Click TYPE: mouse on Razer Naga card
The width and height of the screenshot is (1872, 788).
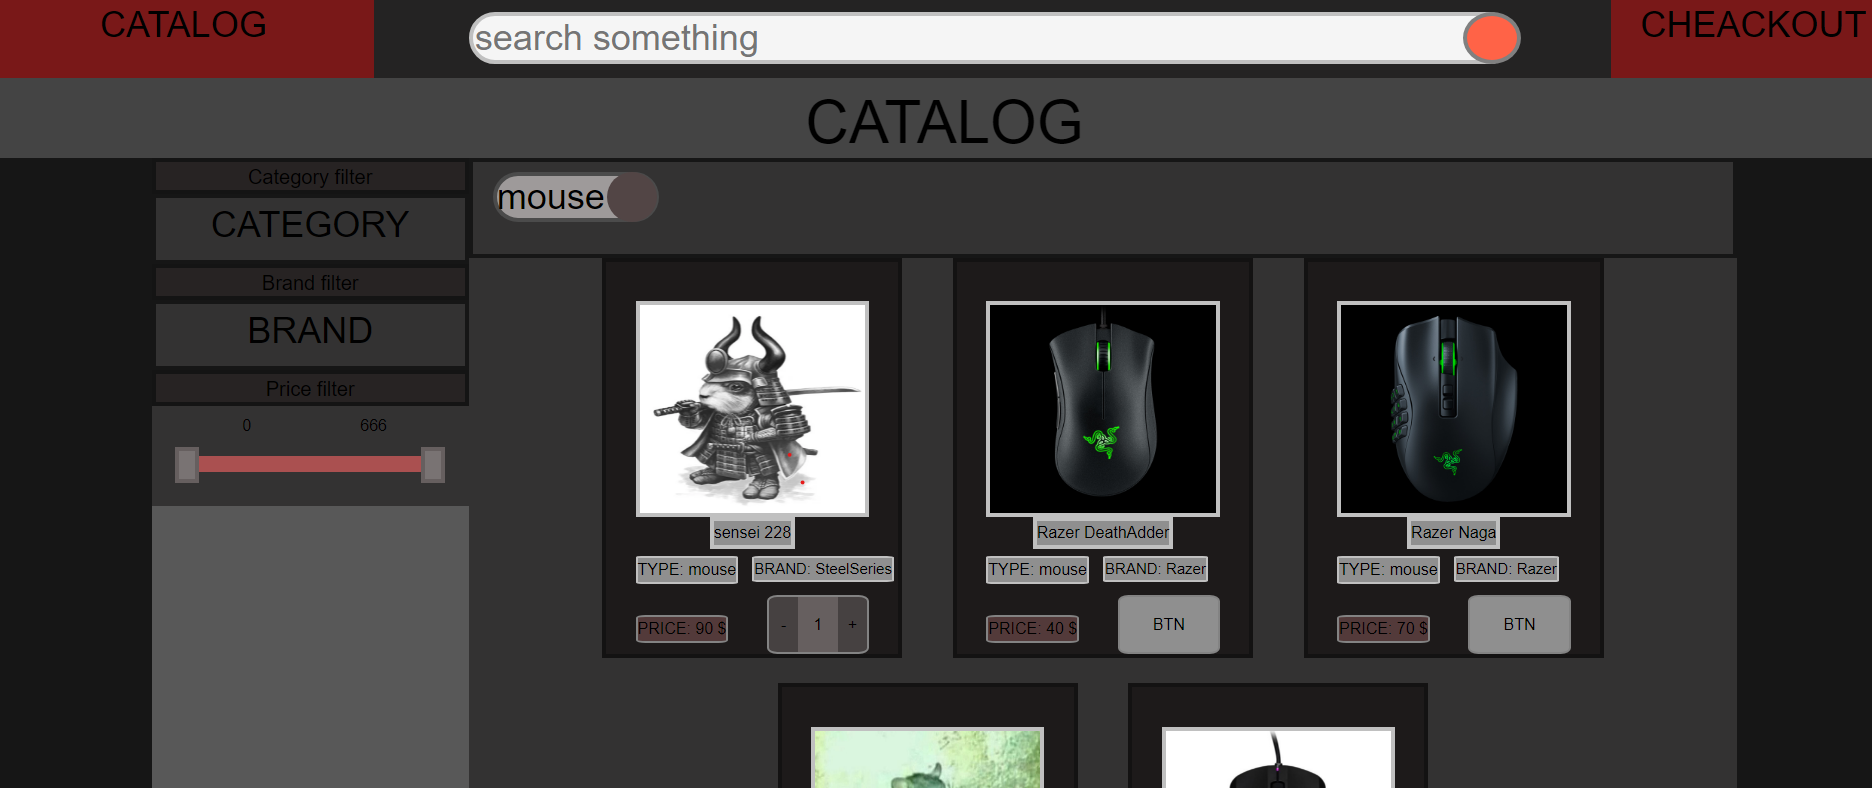[1388, 570]
